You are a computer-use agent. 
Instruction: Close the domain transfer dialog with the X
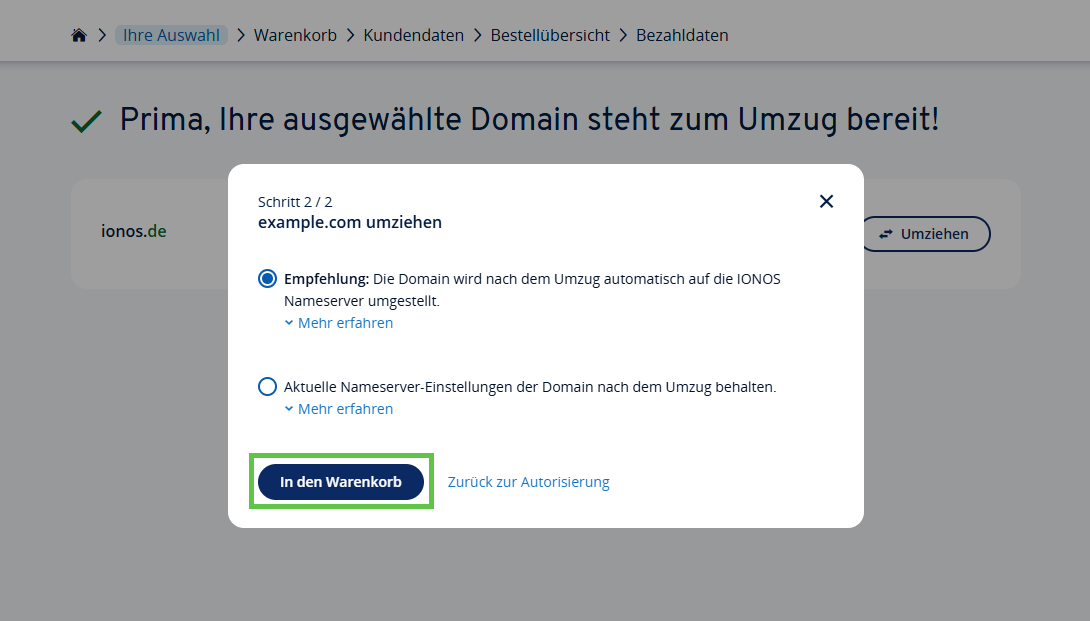[x=826, y=201]
